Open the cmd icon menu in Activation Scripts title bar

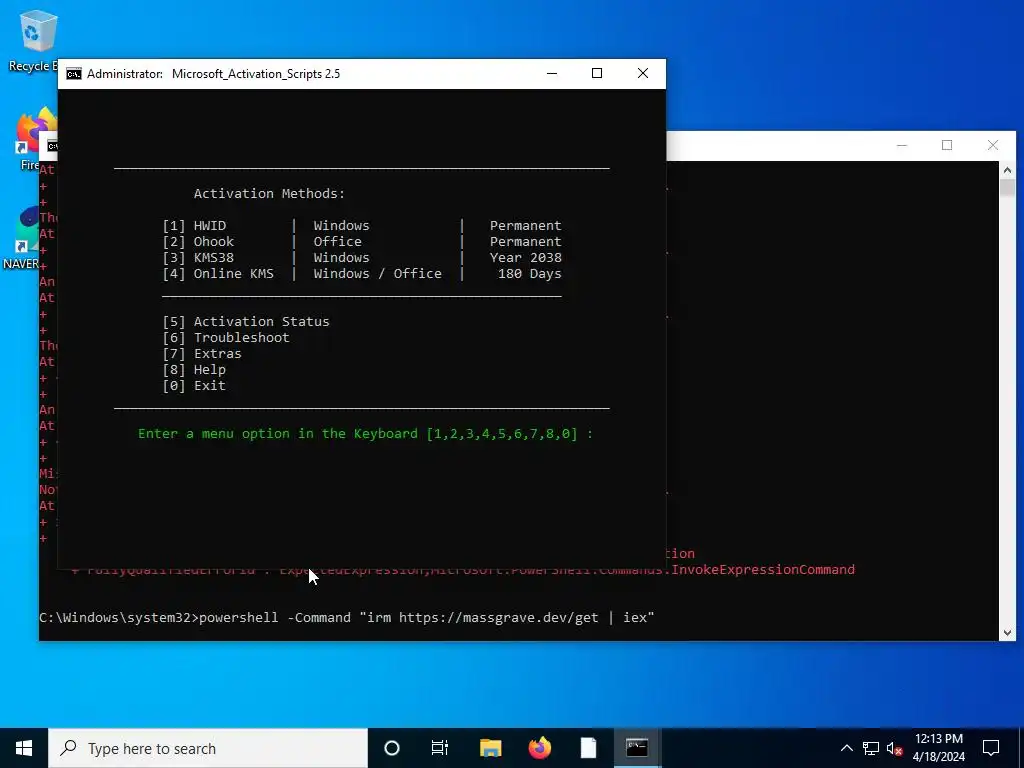pyautogui.click(x=74, y=74)
